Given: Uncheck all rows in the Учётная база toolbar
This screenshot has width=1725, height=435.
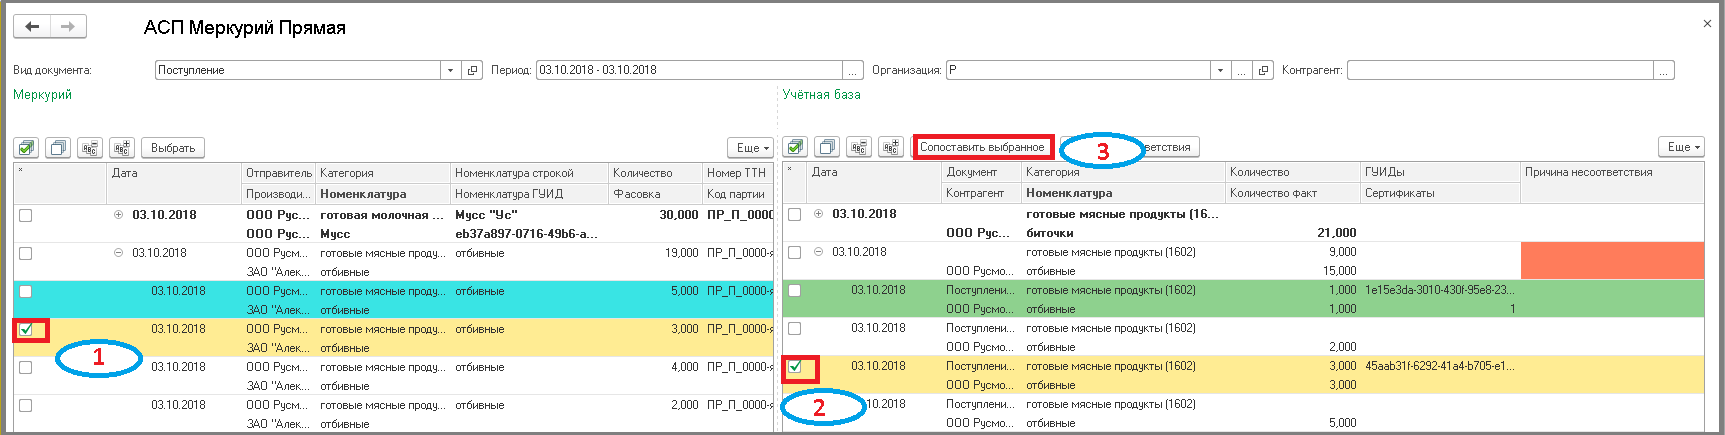Looking at the screenshot, I should [827, 147].
